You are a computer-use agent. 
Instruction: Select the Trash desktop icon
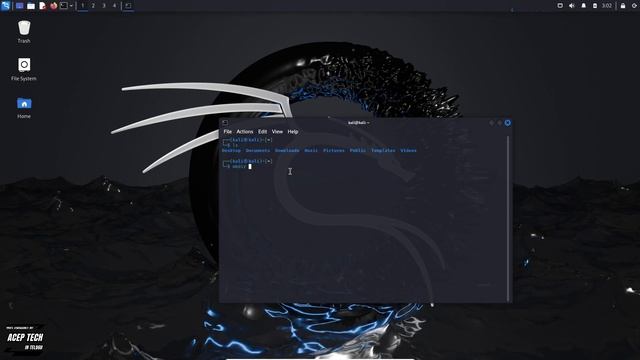tap(24, 32)
